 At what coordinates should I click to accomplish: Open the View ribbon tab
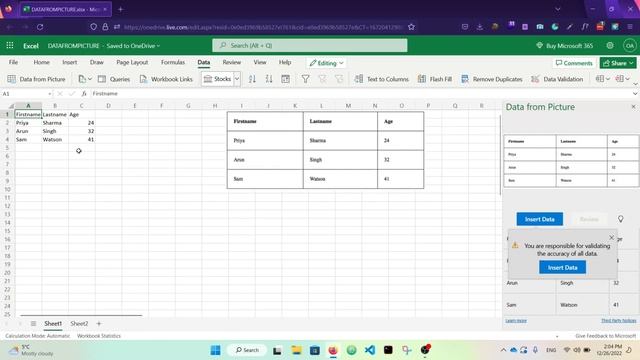[x=260, y=62]
